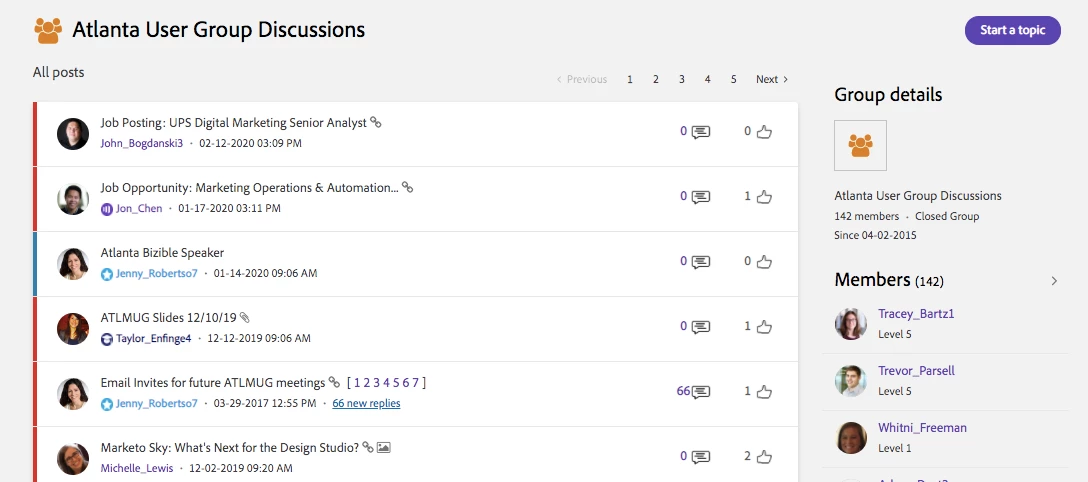Click the orange group icon beside page title
The image size is (1088, 482).
pyautogui.click(x=48, y=31)
